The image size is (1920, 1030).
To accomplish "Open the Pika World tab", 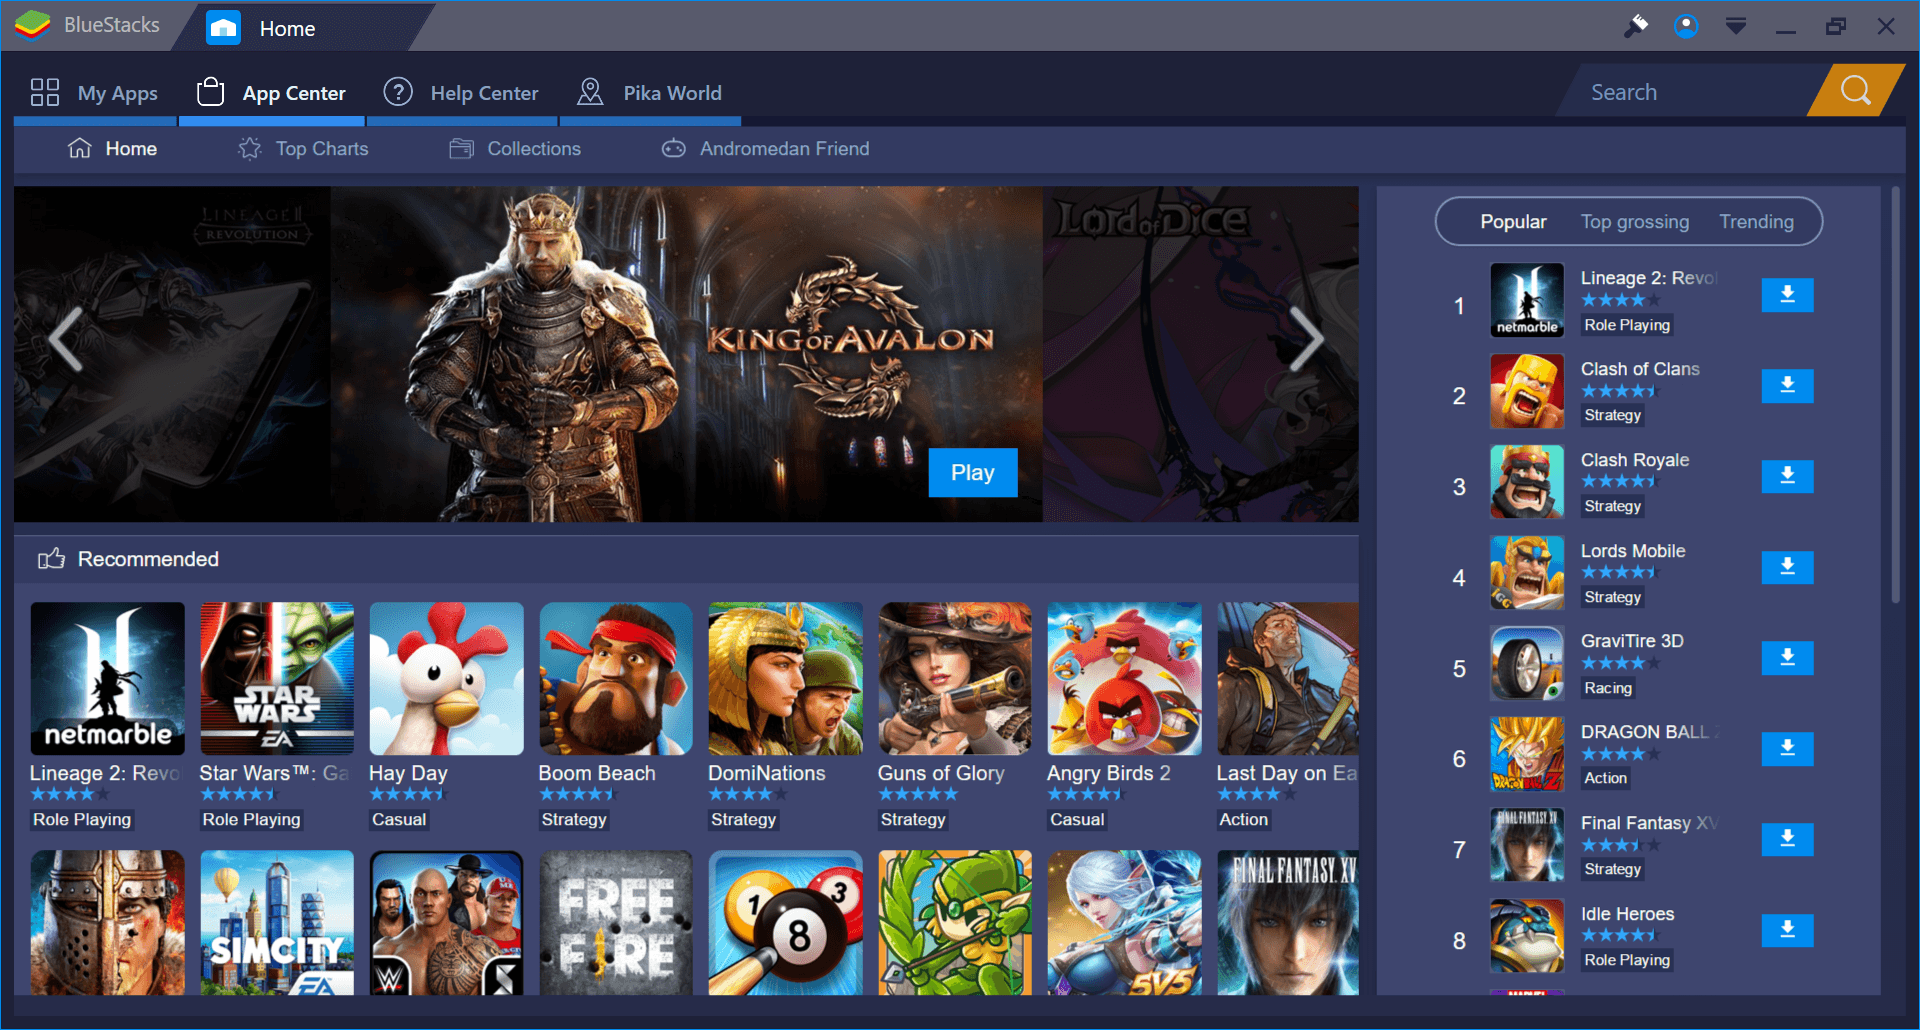I will [650, 93].
